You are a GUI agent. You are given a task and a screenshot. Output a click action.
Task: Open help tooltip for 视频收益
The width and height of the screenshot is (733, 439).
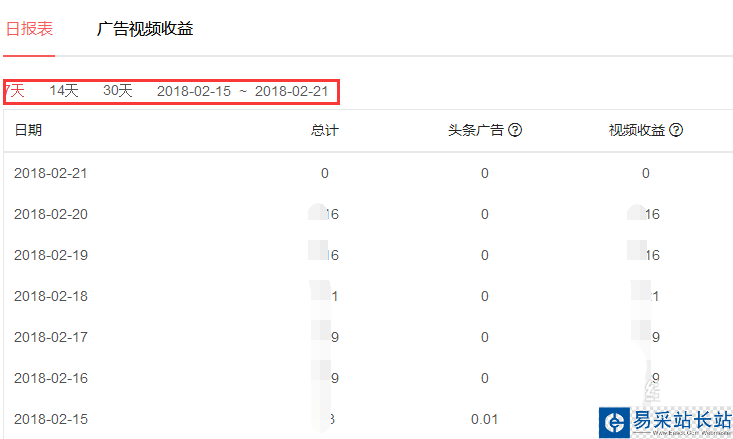pyautogui.click(x=676, y=131)
